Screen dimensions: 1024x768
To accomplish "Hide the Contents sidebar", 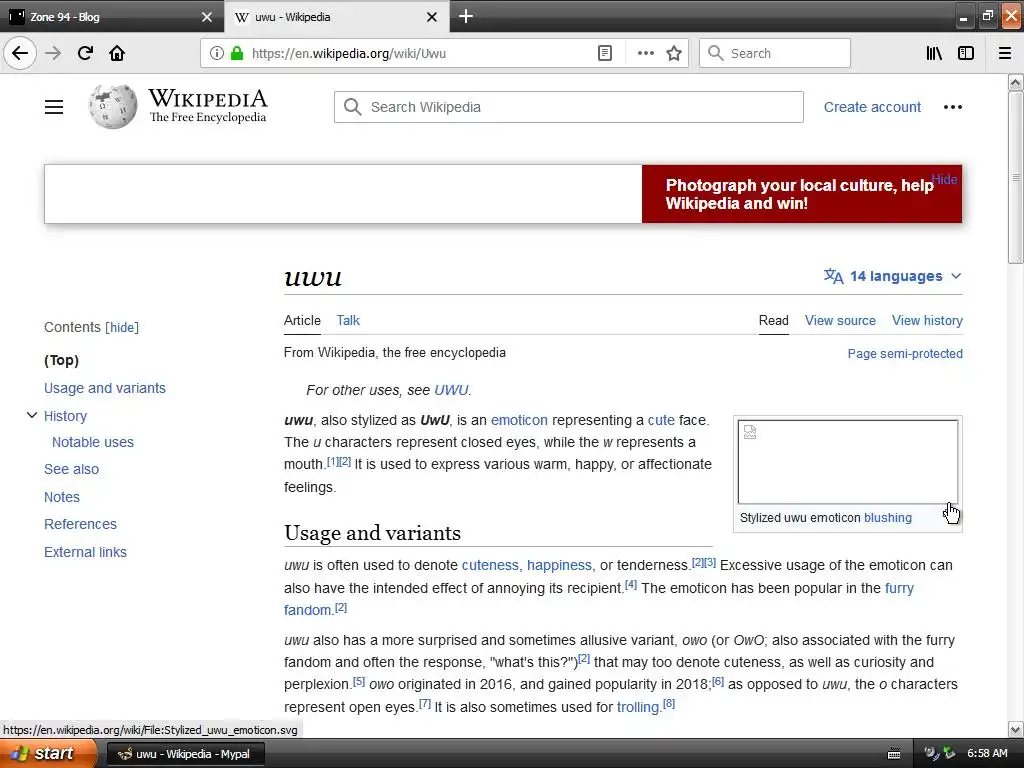I will pos(122,327).
